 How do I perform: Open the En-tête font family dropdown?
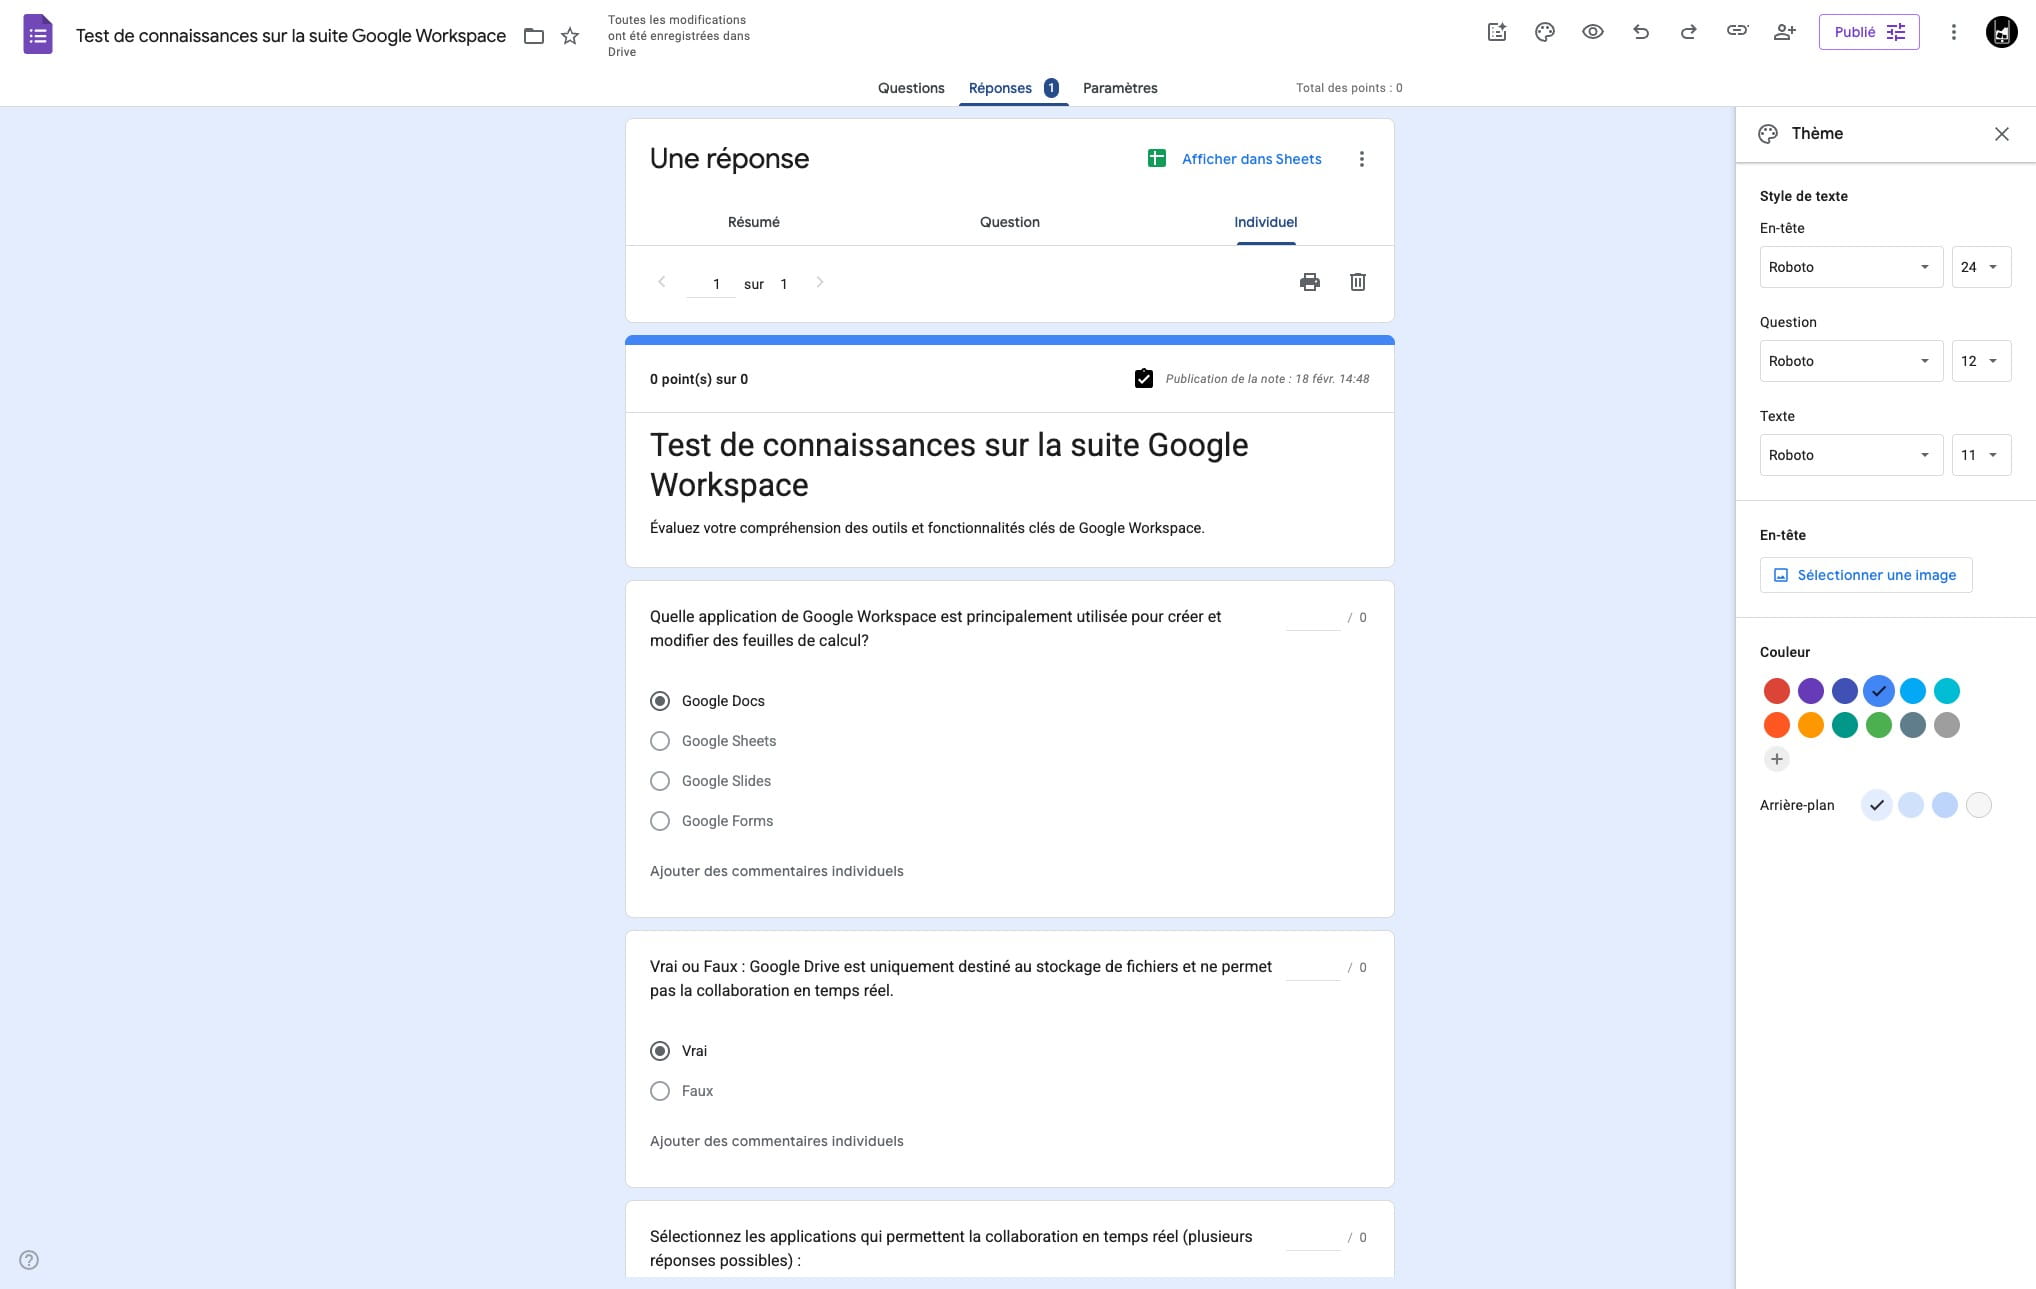pyautogui.click(x=1851, y=267)
